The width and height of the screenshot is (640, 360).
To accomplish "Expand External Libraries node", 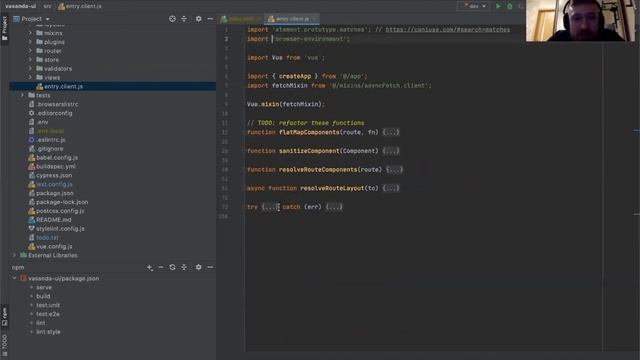I will pyautogui.click(x=14, y=255).
